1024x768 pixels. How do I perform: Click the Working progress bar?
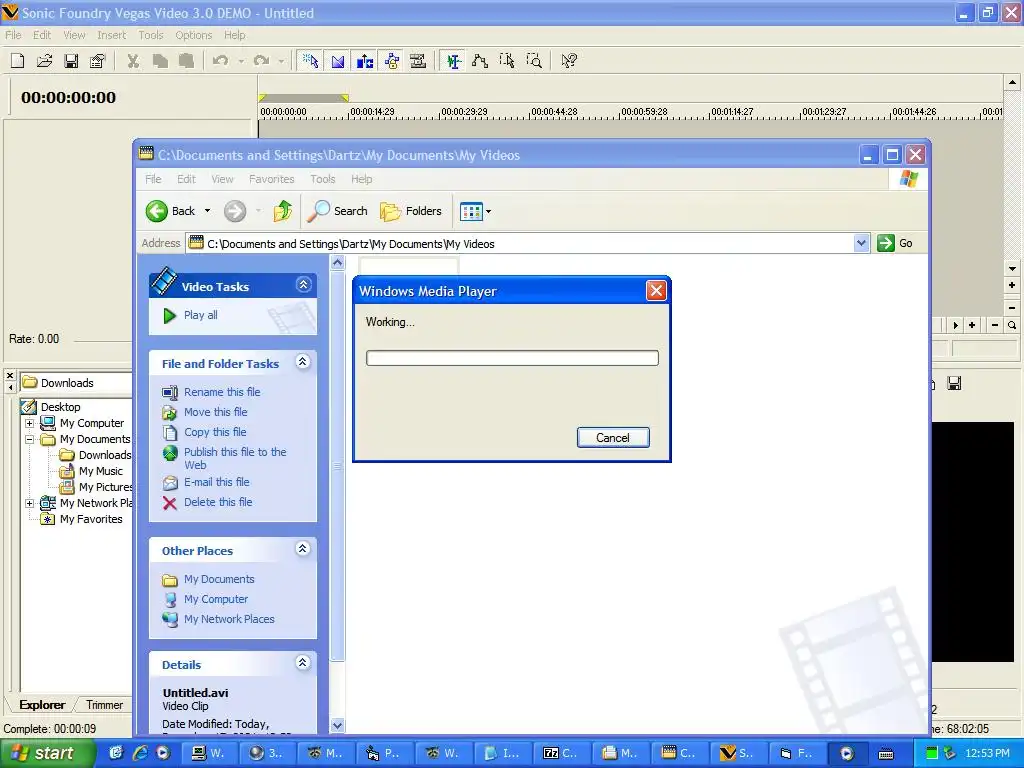coord(512,358)
